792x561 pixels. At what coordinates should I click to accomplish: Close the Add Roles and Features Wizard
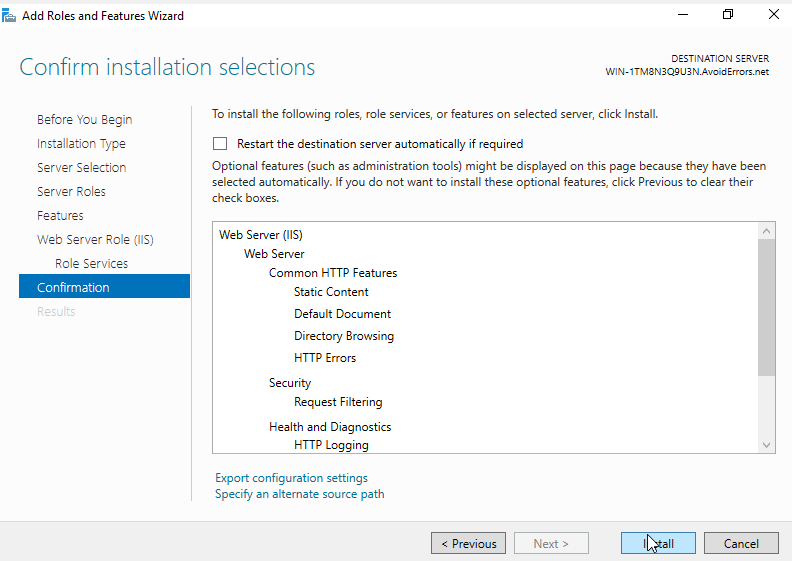[773, 15]
